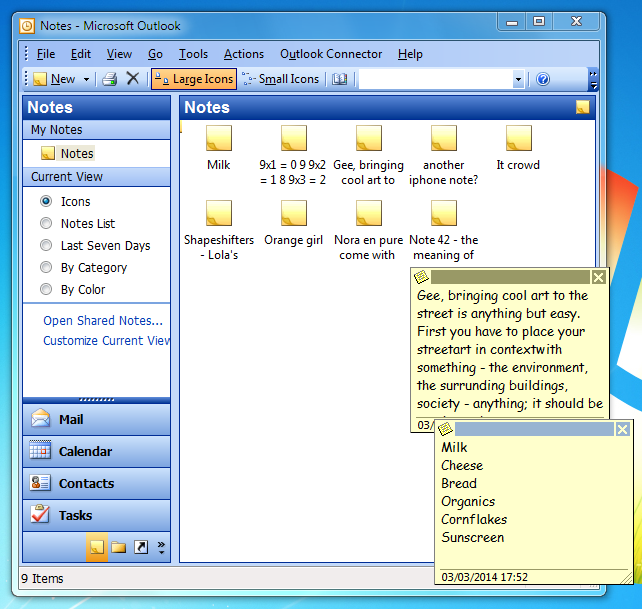Open the Actions menu

point(244,54)
